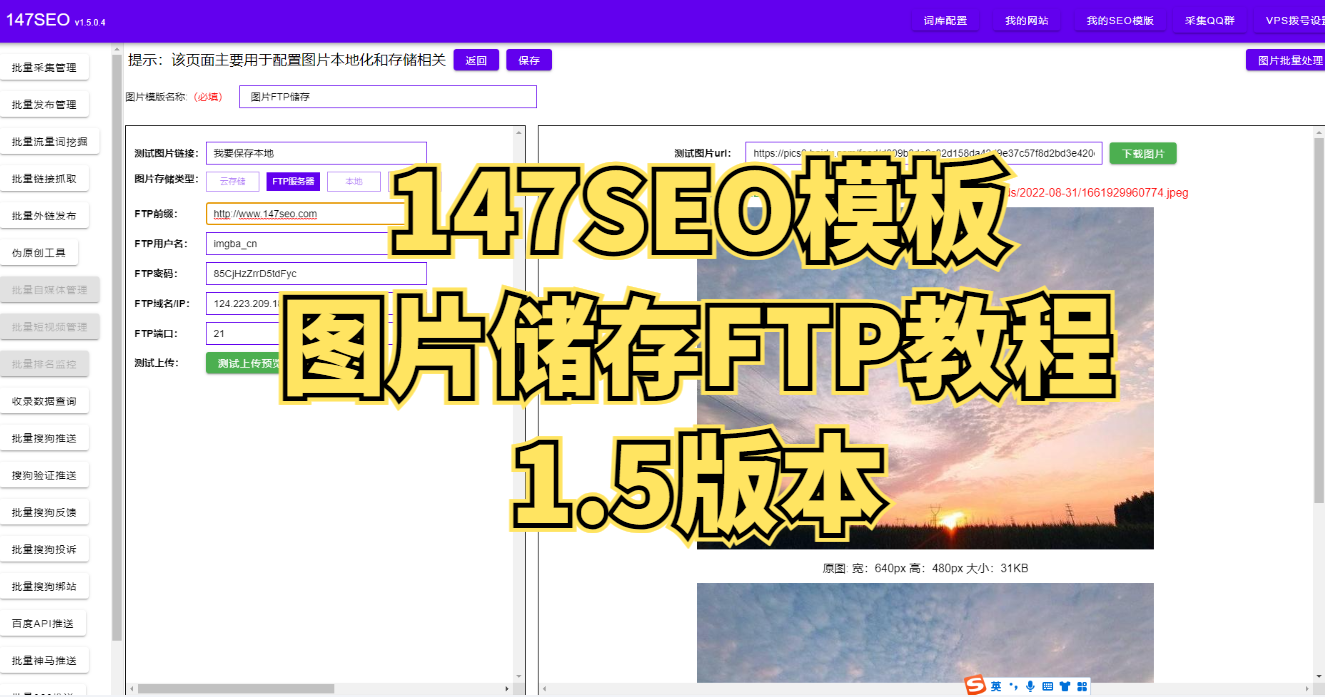This screenshot has height=697, width=1325.
Task: Open 伪原创工具 in the sidebar
Action: [39, 253]
